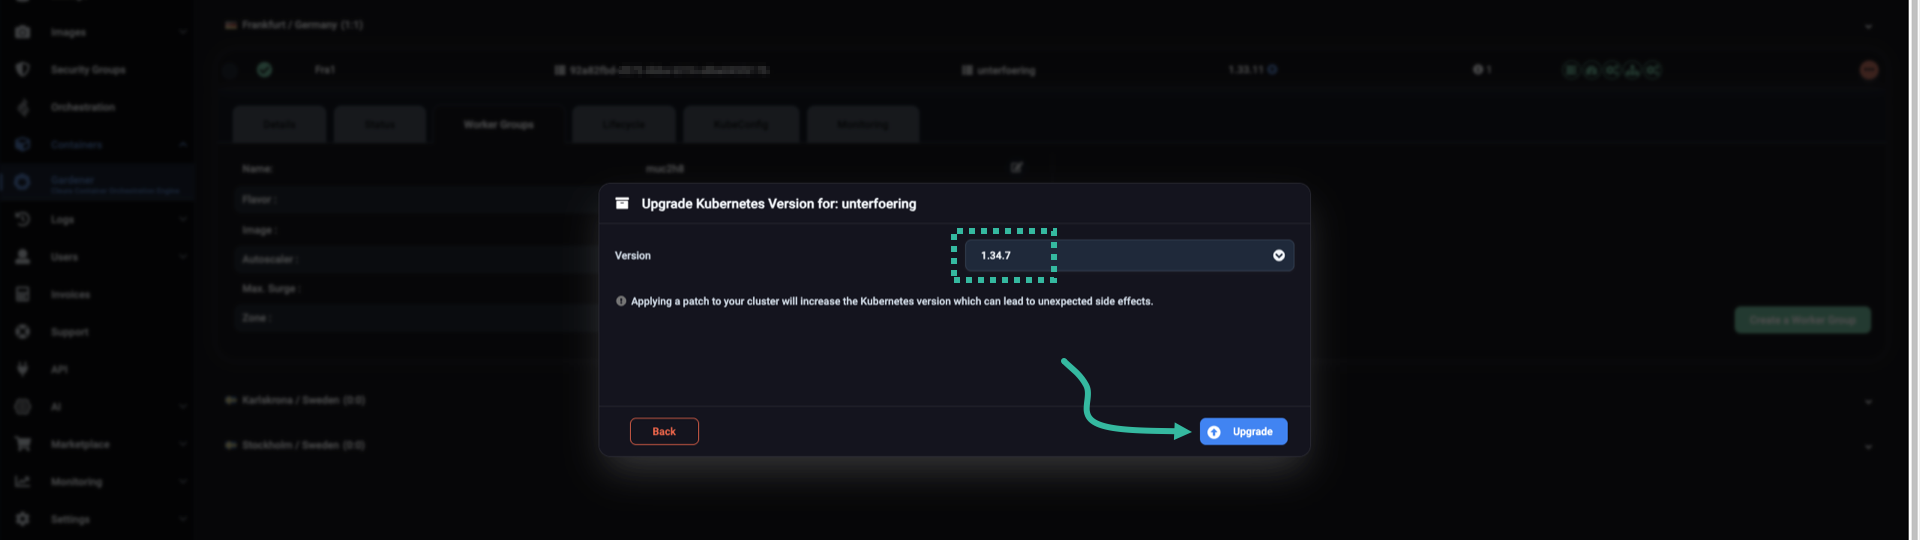Screen dimensions: 1920x540
Task: Open Containers section in the sidebar
Action: 76,145
